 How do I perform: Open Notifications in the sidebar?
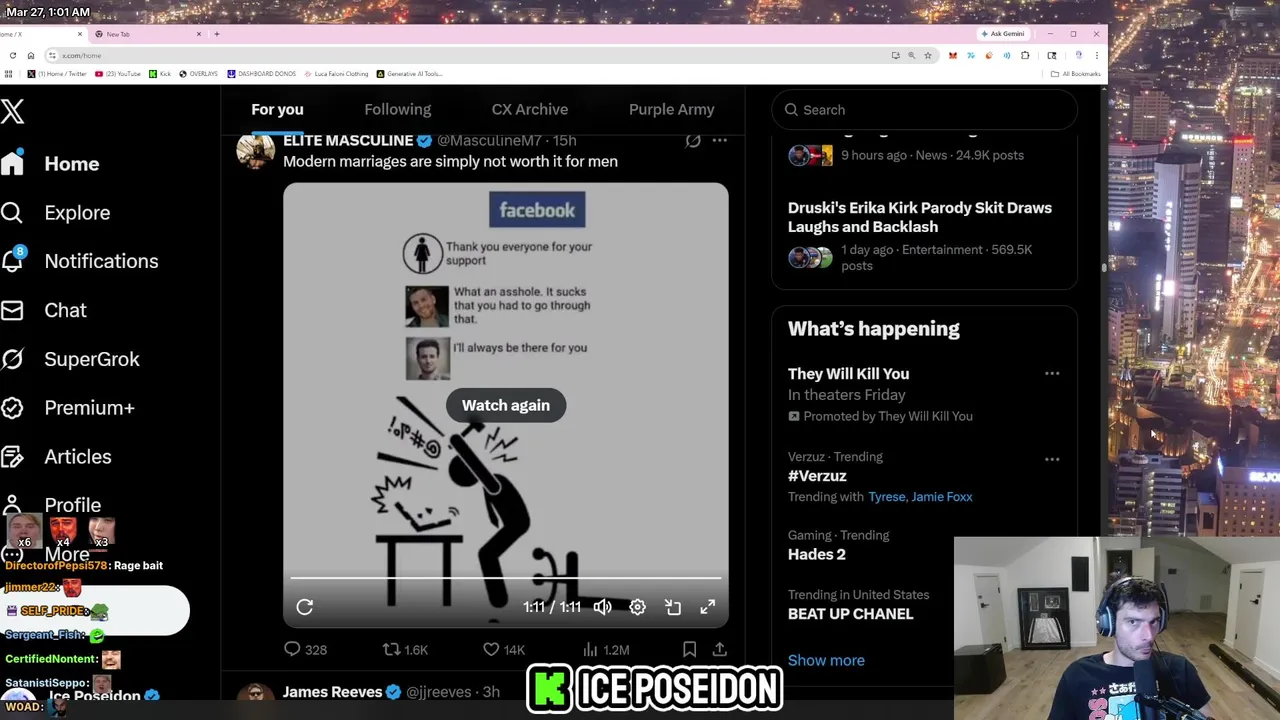click(101, 261)
